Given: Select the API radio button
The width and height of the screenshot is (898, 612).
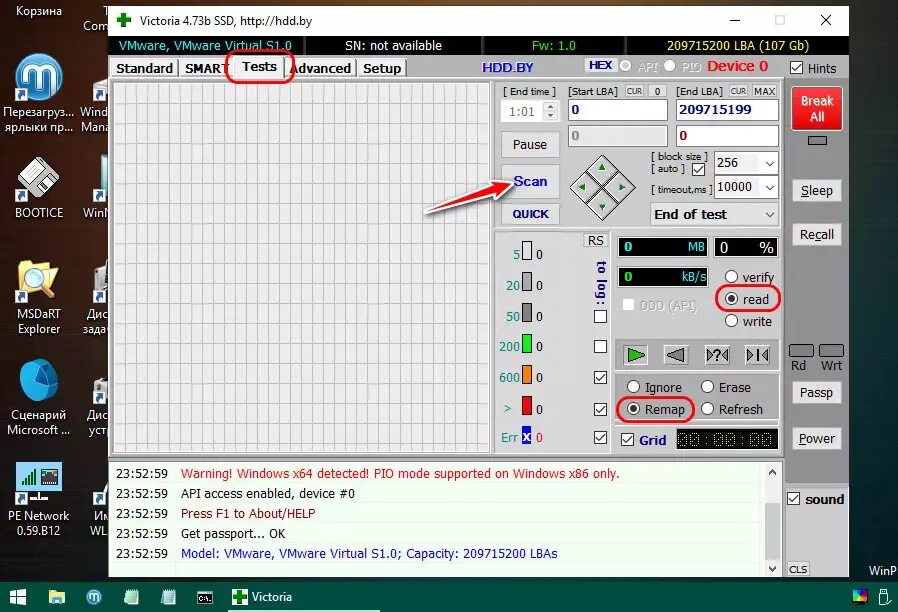Looking at the screenshot, I should [625, 66].
